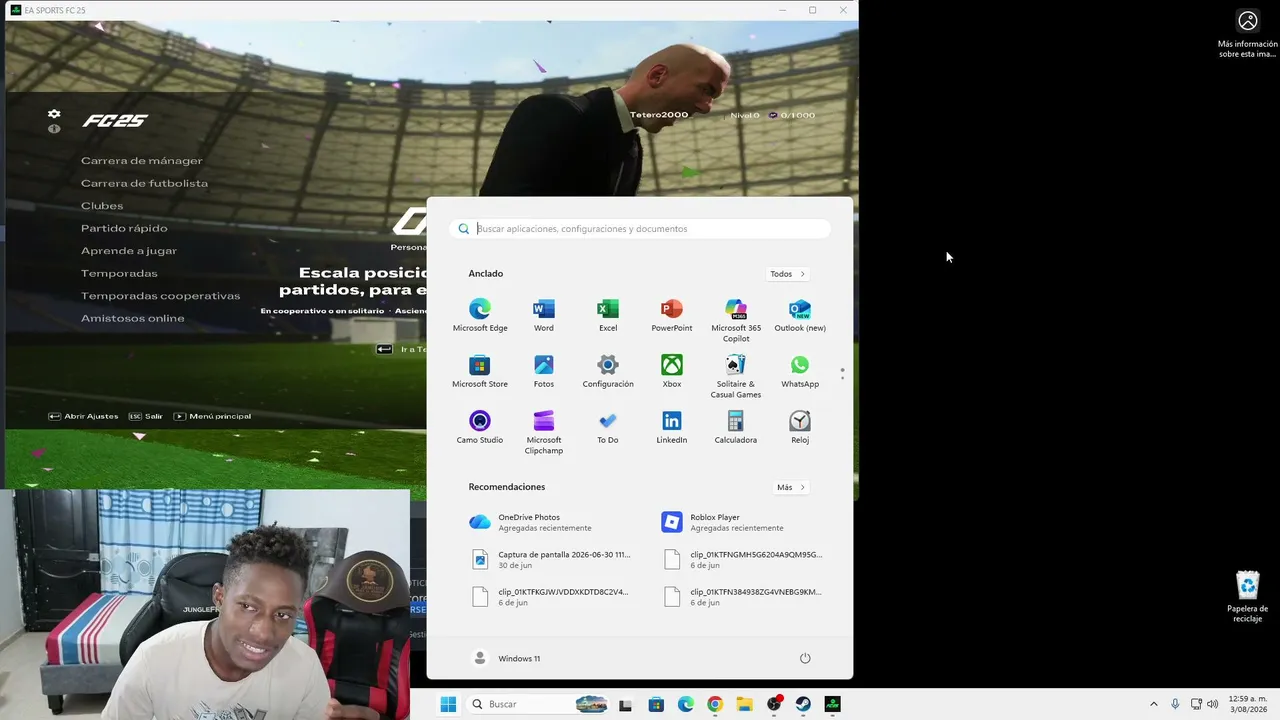Click Salir prompt in FC 25

click(145, 416)
